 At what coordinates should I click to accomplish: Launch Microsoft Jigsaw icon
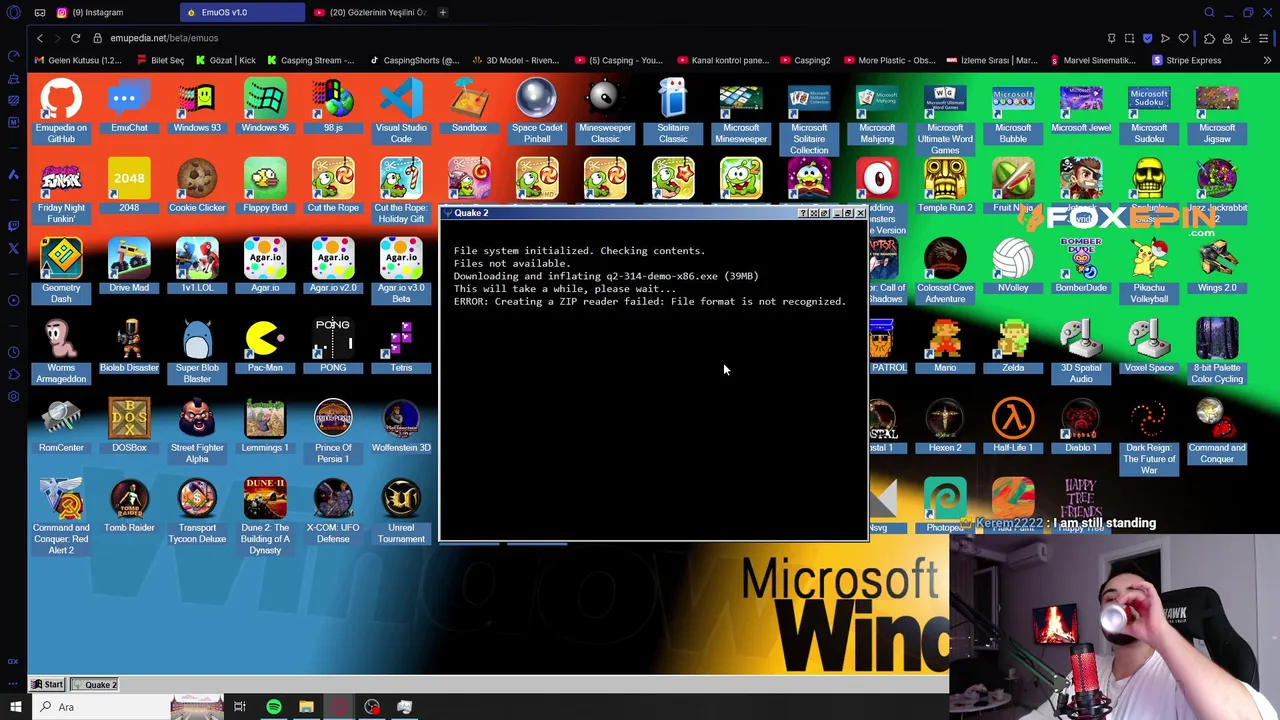tap(1217, 111)
